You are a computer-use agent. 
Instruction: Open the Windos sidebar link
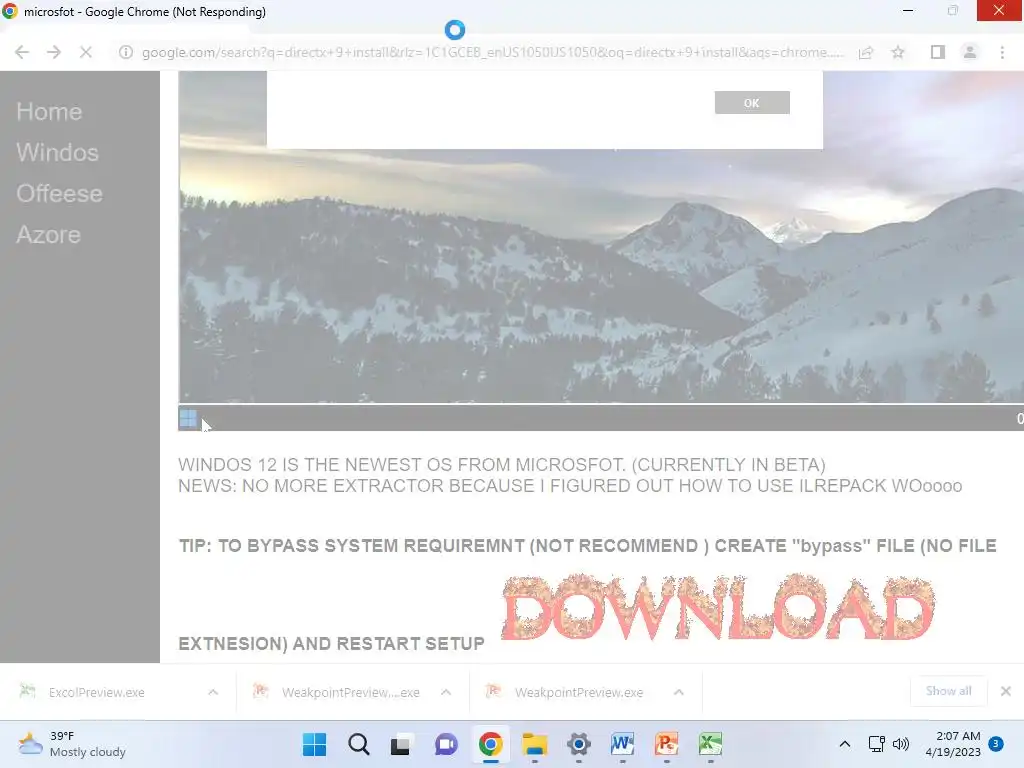(57, 153)
